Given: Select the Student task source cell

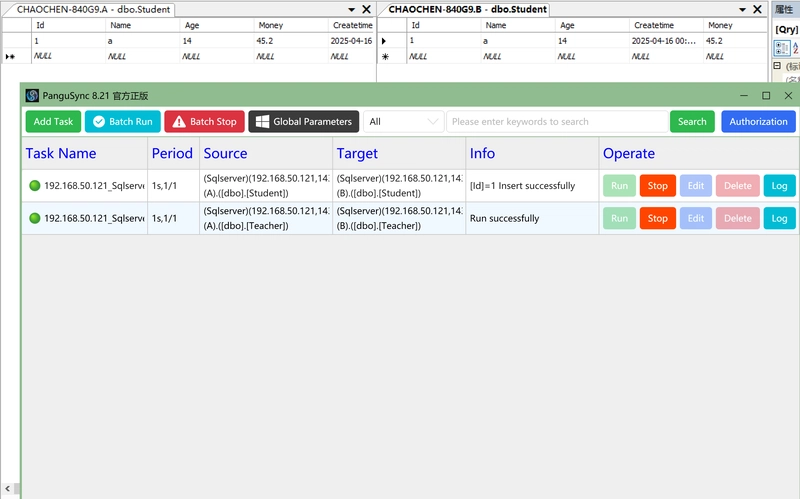Looking at the screenshot, I should pyautogui.click(x=266, y=186).
